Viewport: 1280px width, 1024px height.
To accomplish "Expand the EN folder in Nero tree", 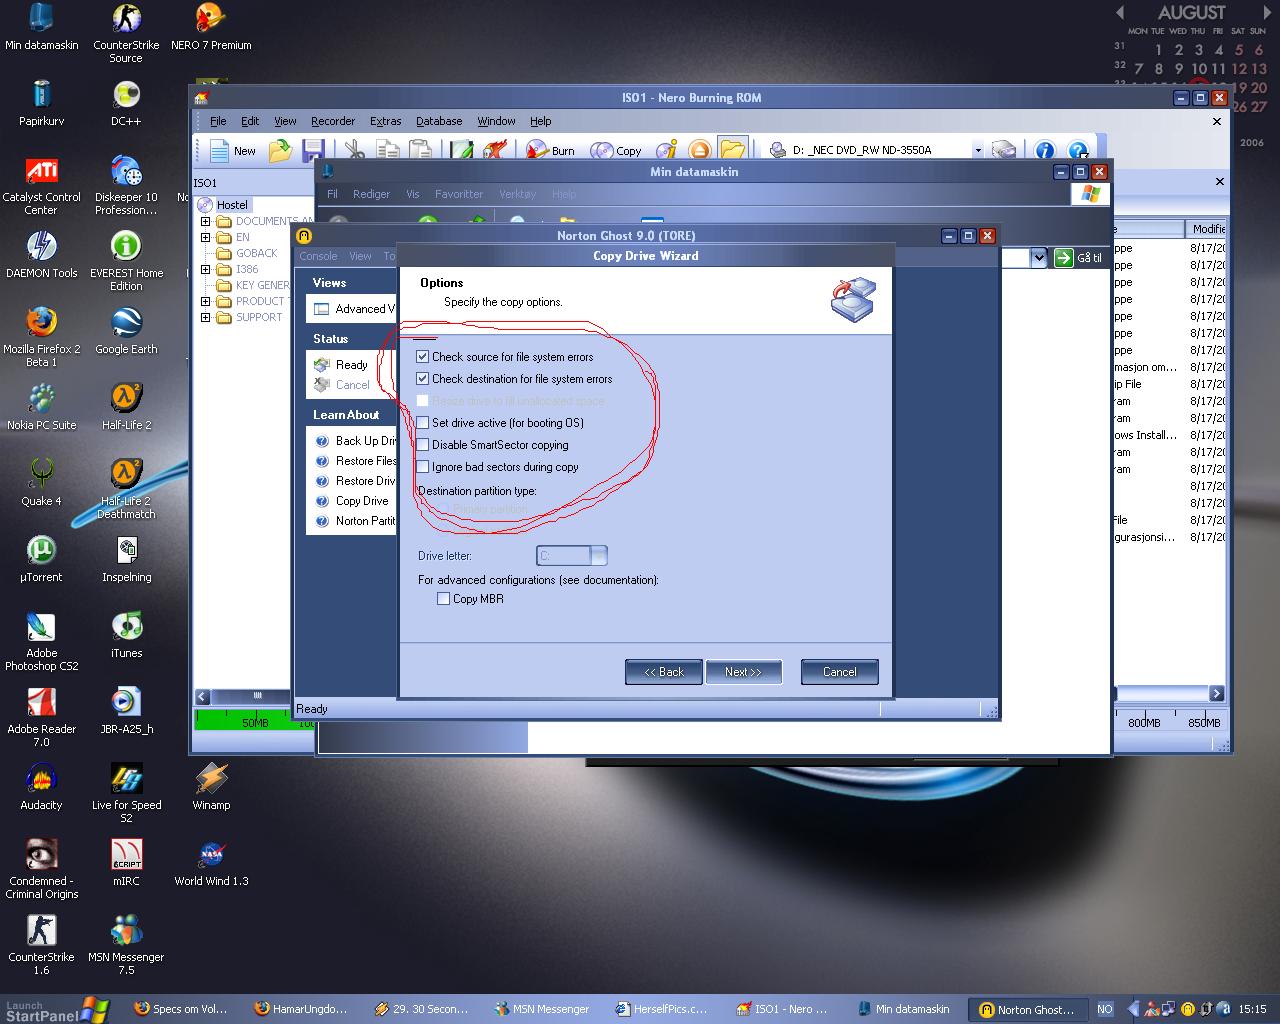I will click(206, 238).
